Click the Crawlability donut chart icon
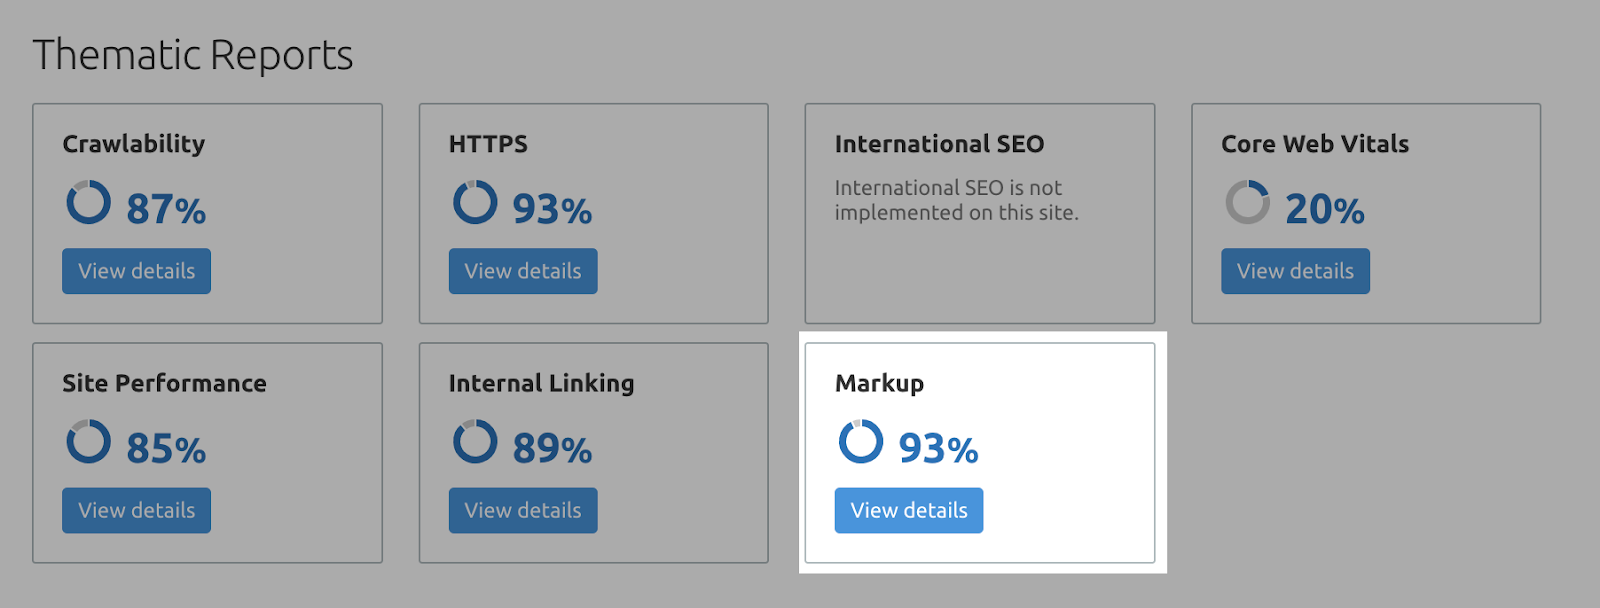Screen dimensions: 1600x608 [x=88, y=202]
